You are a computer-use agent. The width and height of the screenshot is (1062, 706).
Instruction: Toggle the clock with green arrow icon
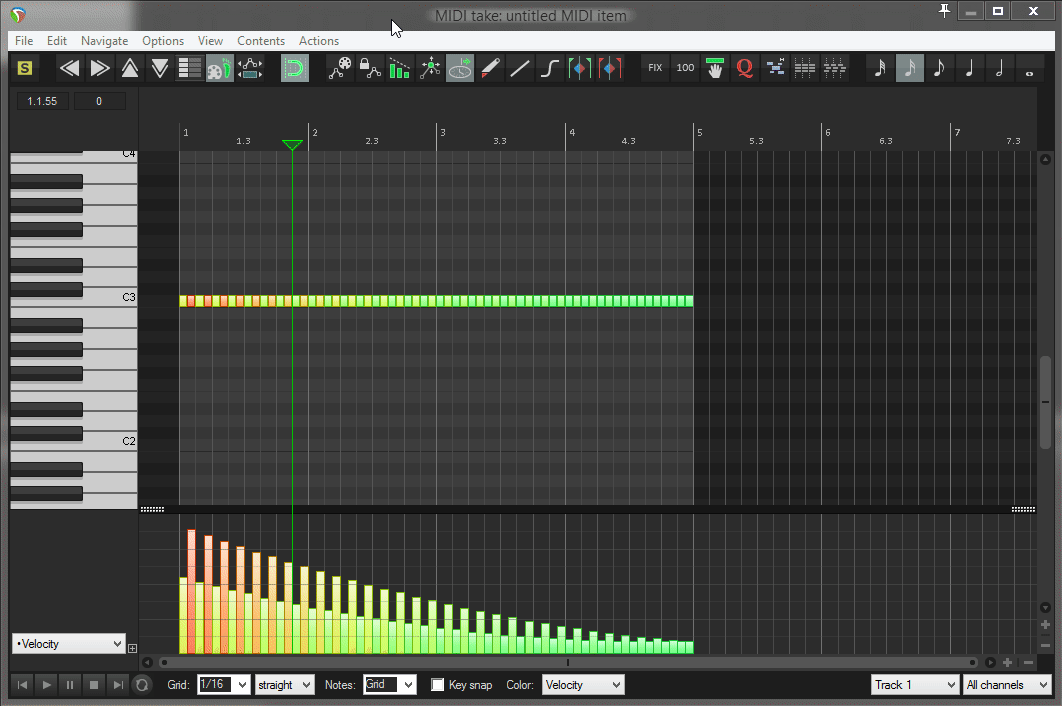pyautogui.click(x=460, y=68)
